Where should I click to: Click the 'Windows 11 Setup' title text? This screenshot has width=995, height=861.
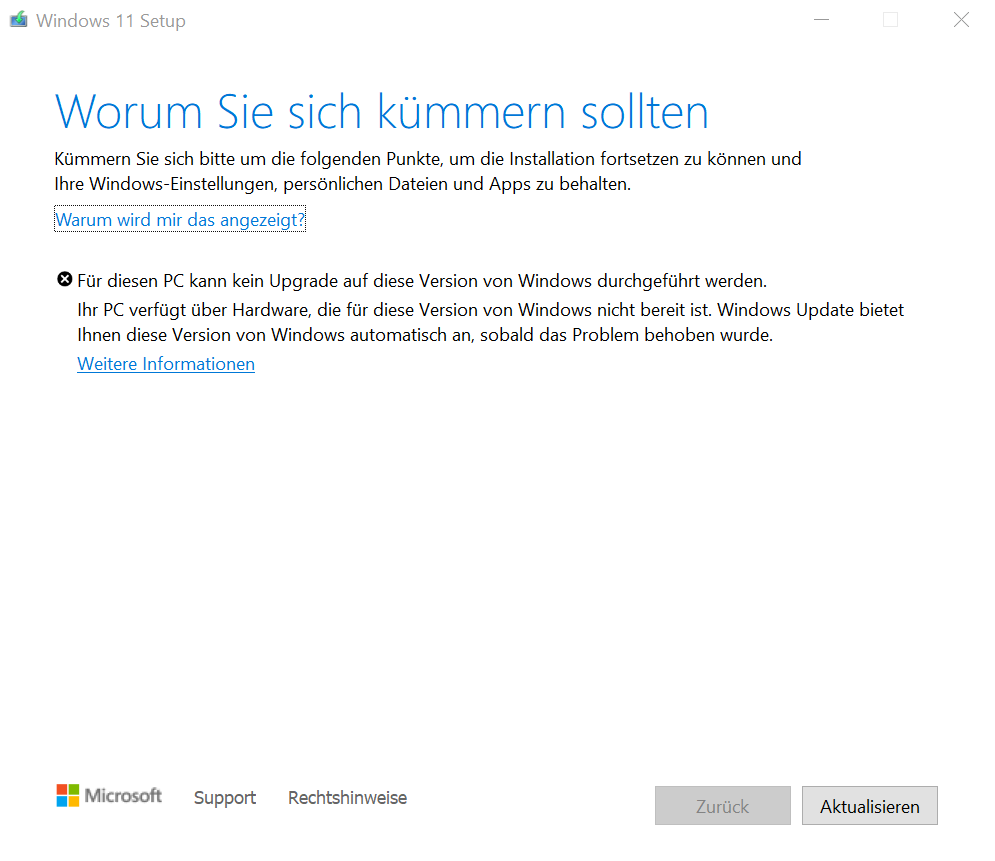(110, 21)
